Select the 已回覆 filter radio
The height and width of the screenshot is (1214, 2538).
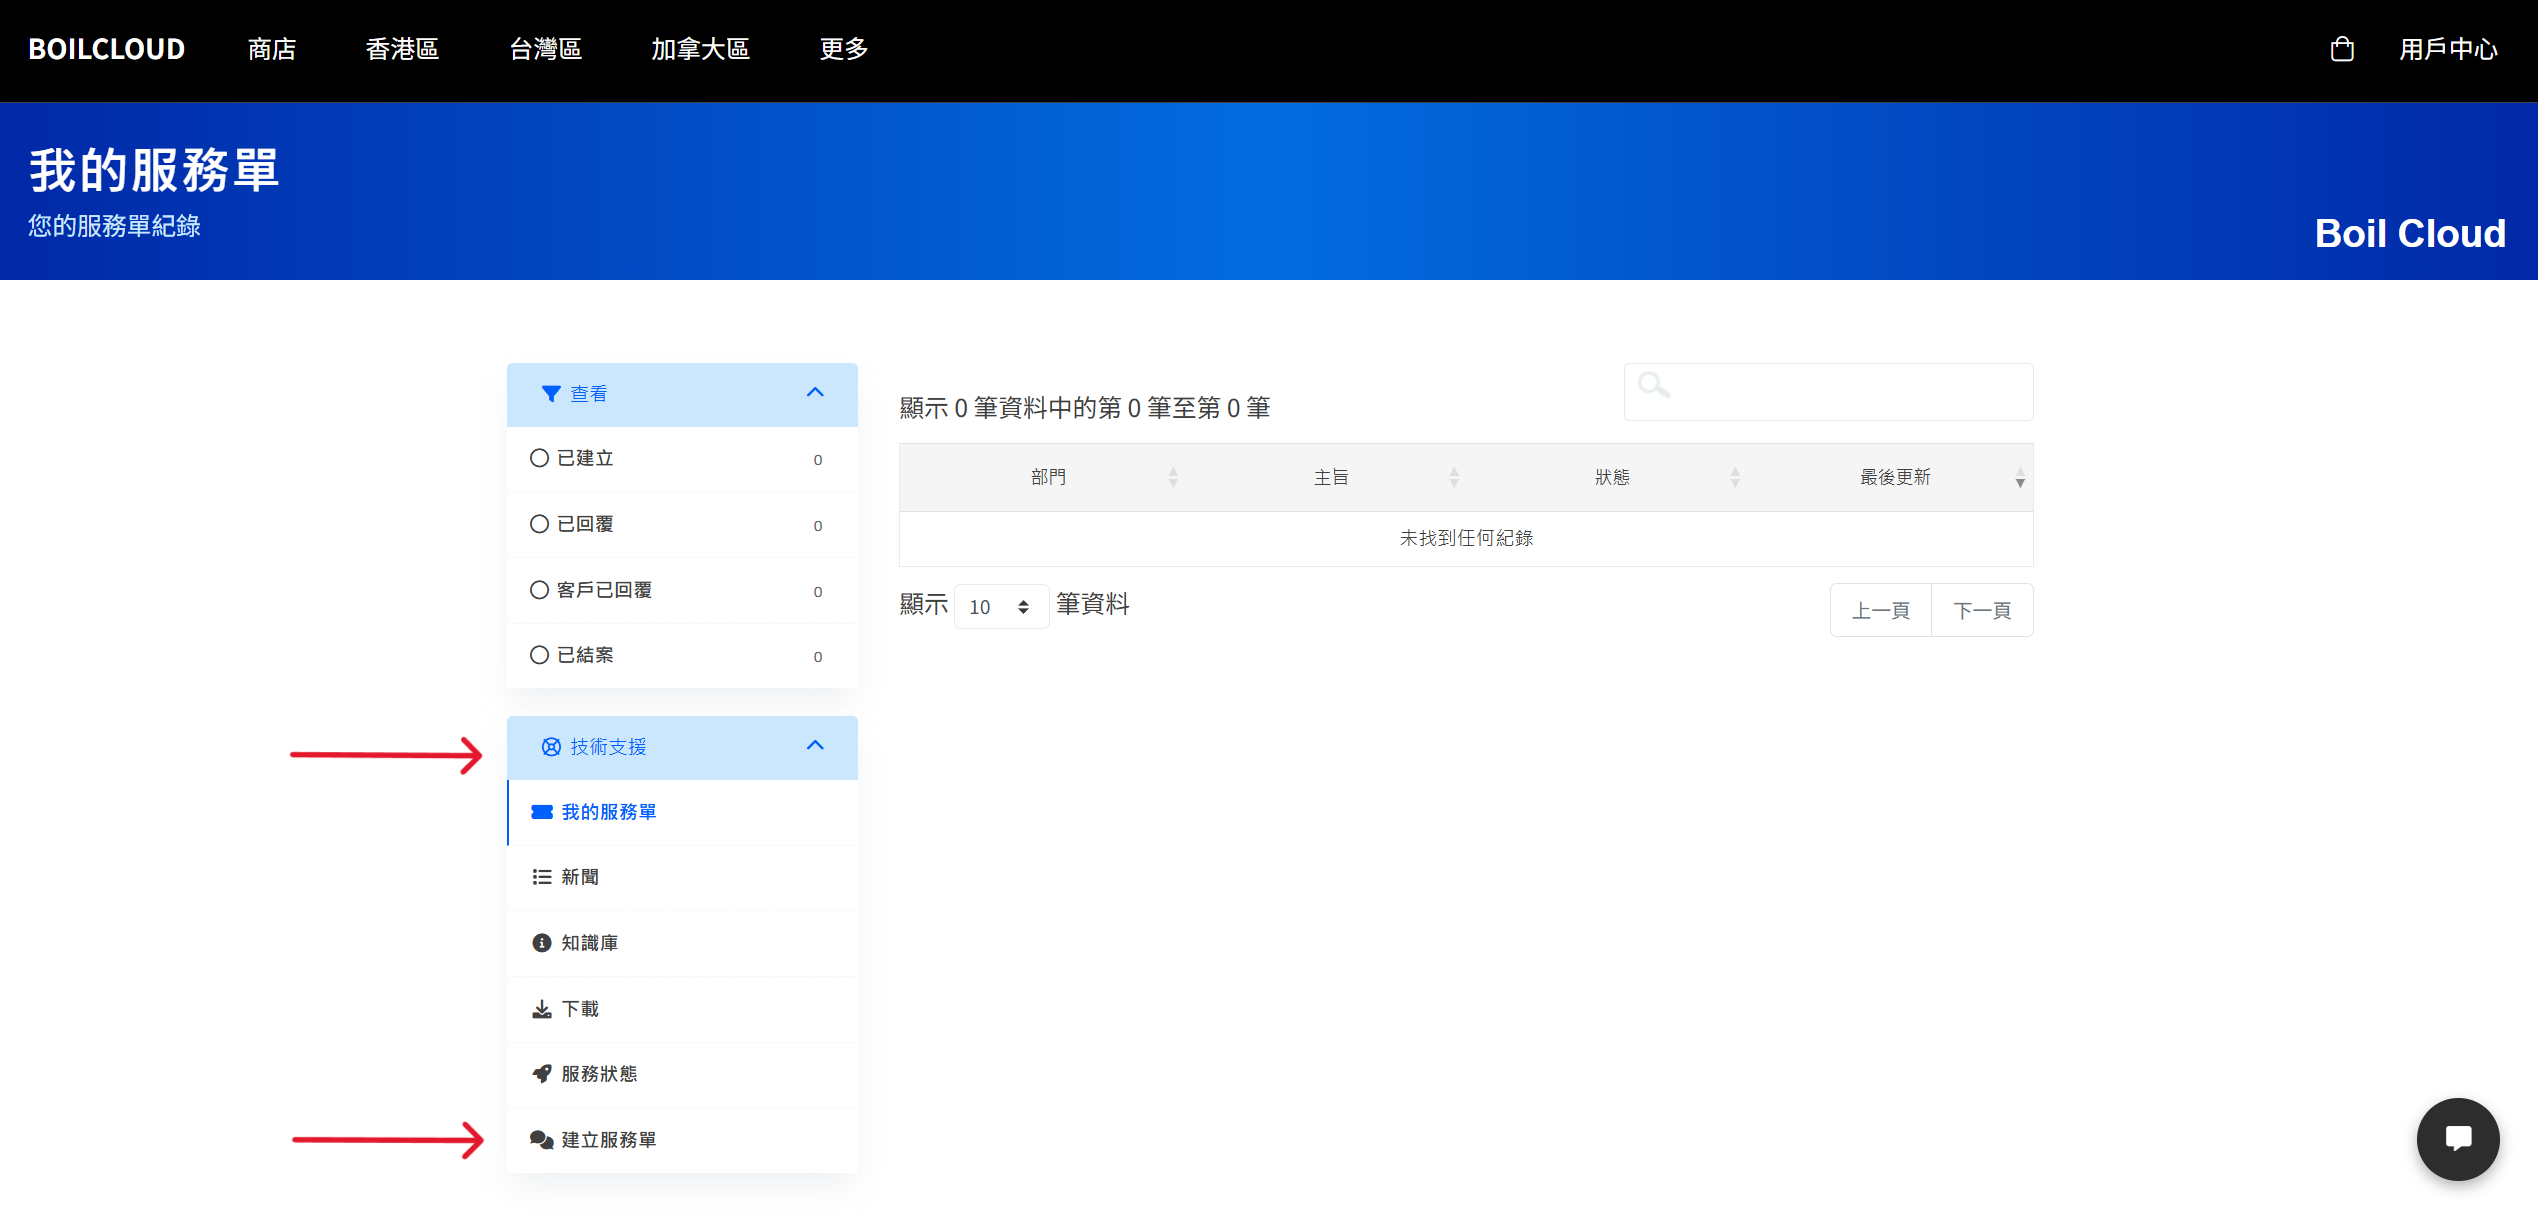[539, 524]
